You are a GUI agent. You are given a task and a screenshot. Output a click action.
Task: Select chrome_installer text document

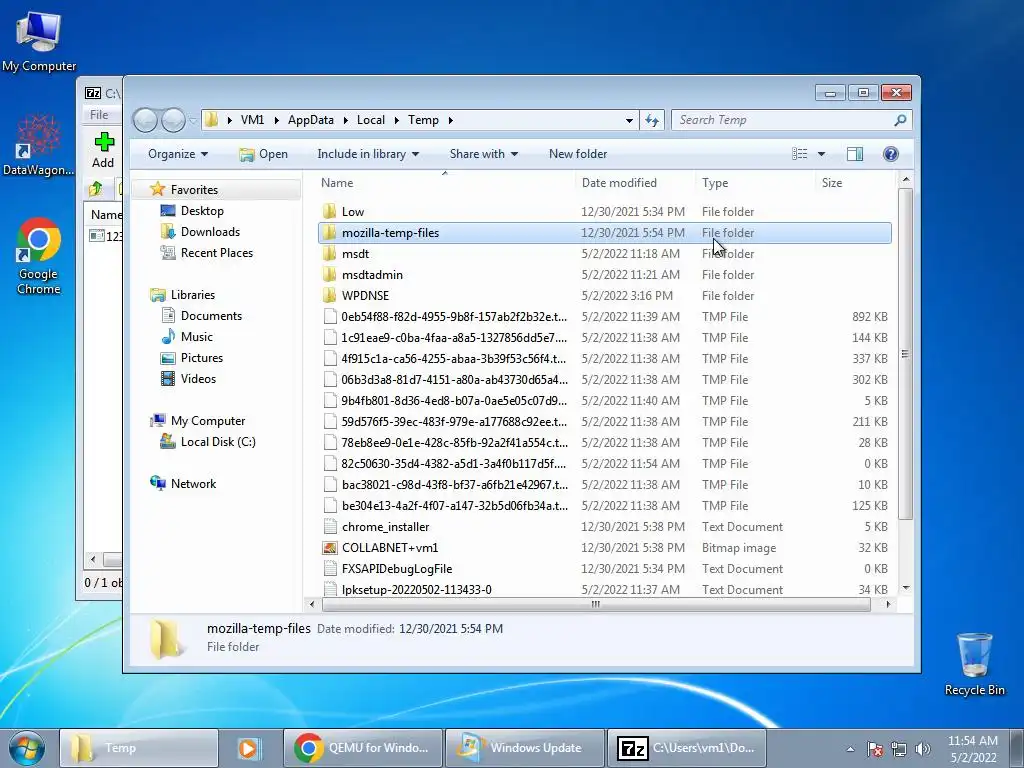coord(605,527)
